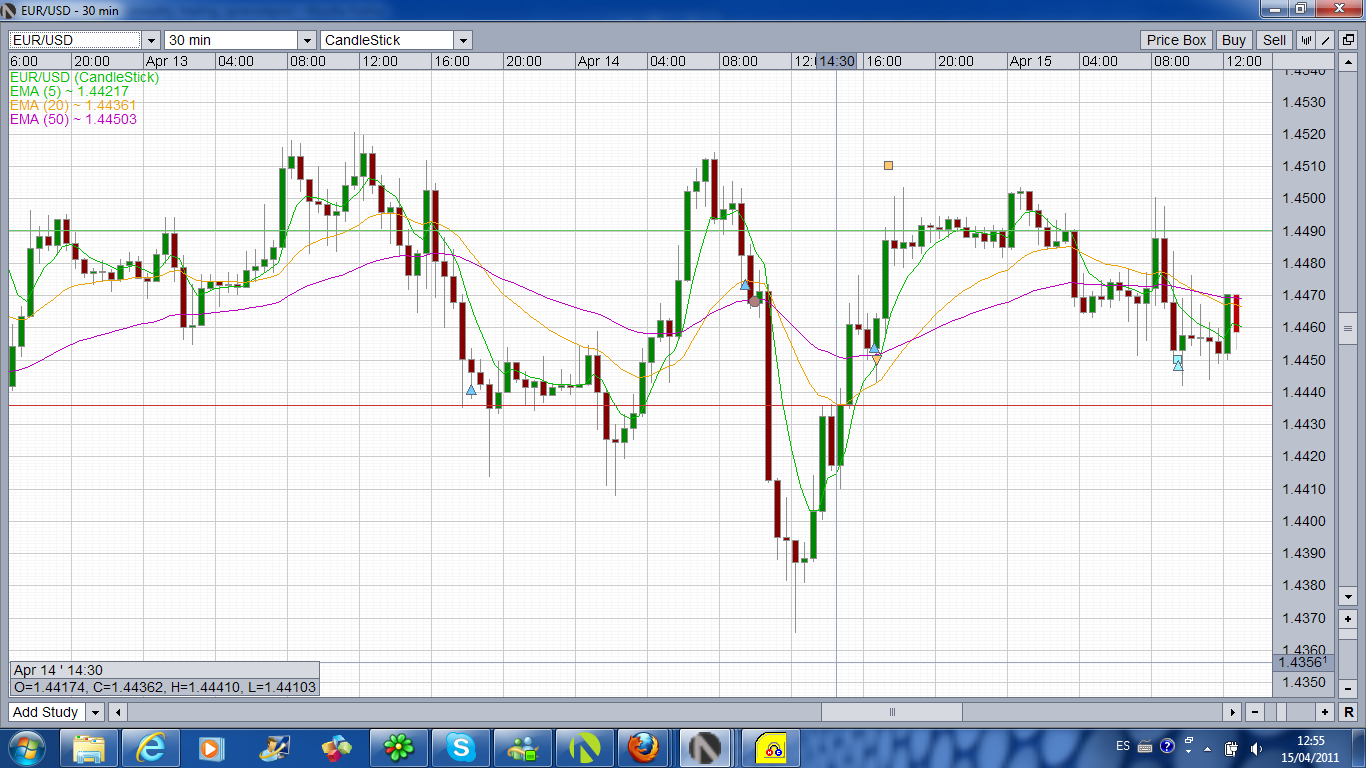Click the Apr 14 date label on time axis
The image size is (1366, 768).
[x=599, y=61]
